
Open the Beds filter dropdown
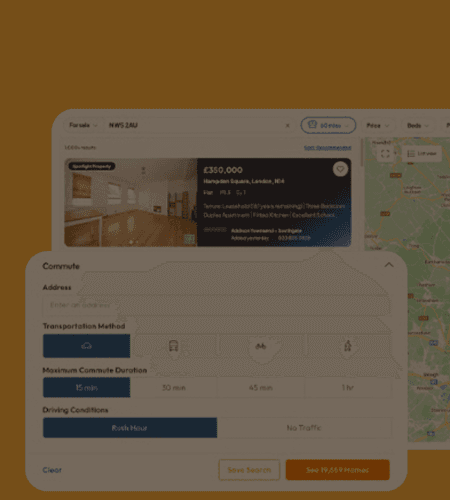point(417,125)
